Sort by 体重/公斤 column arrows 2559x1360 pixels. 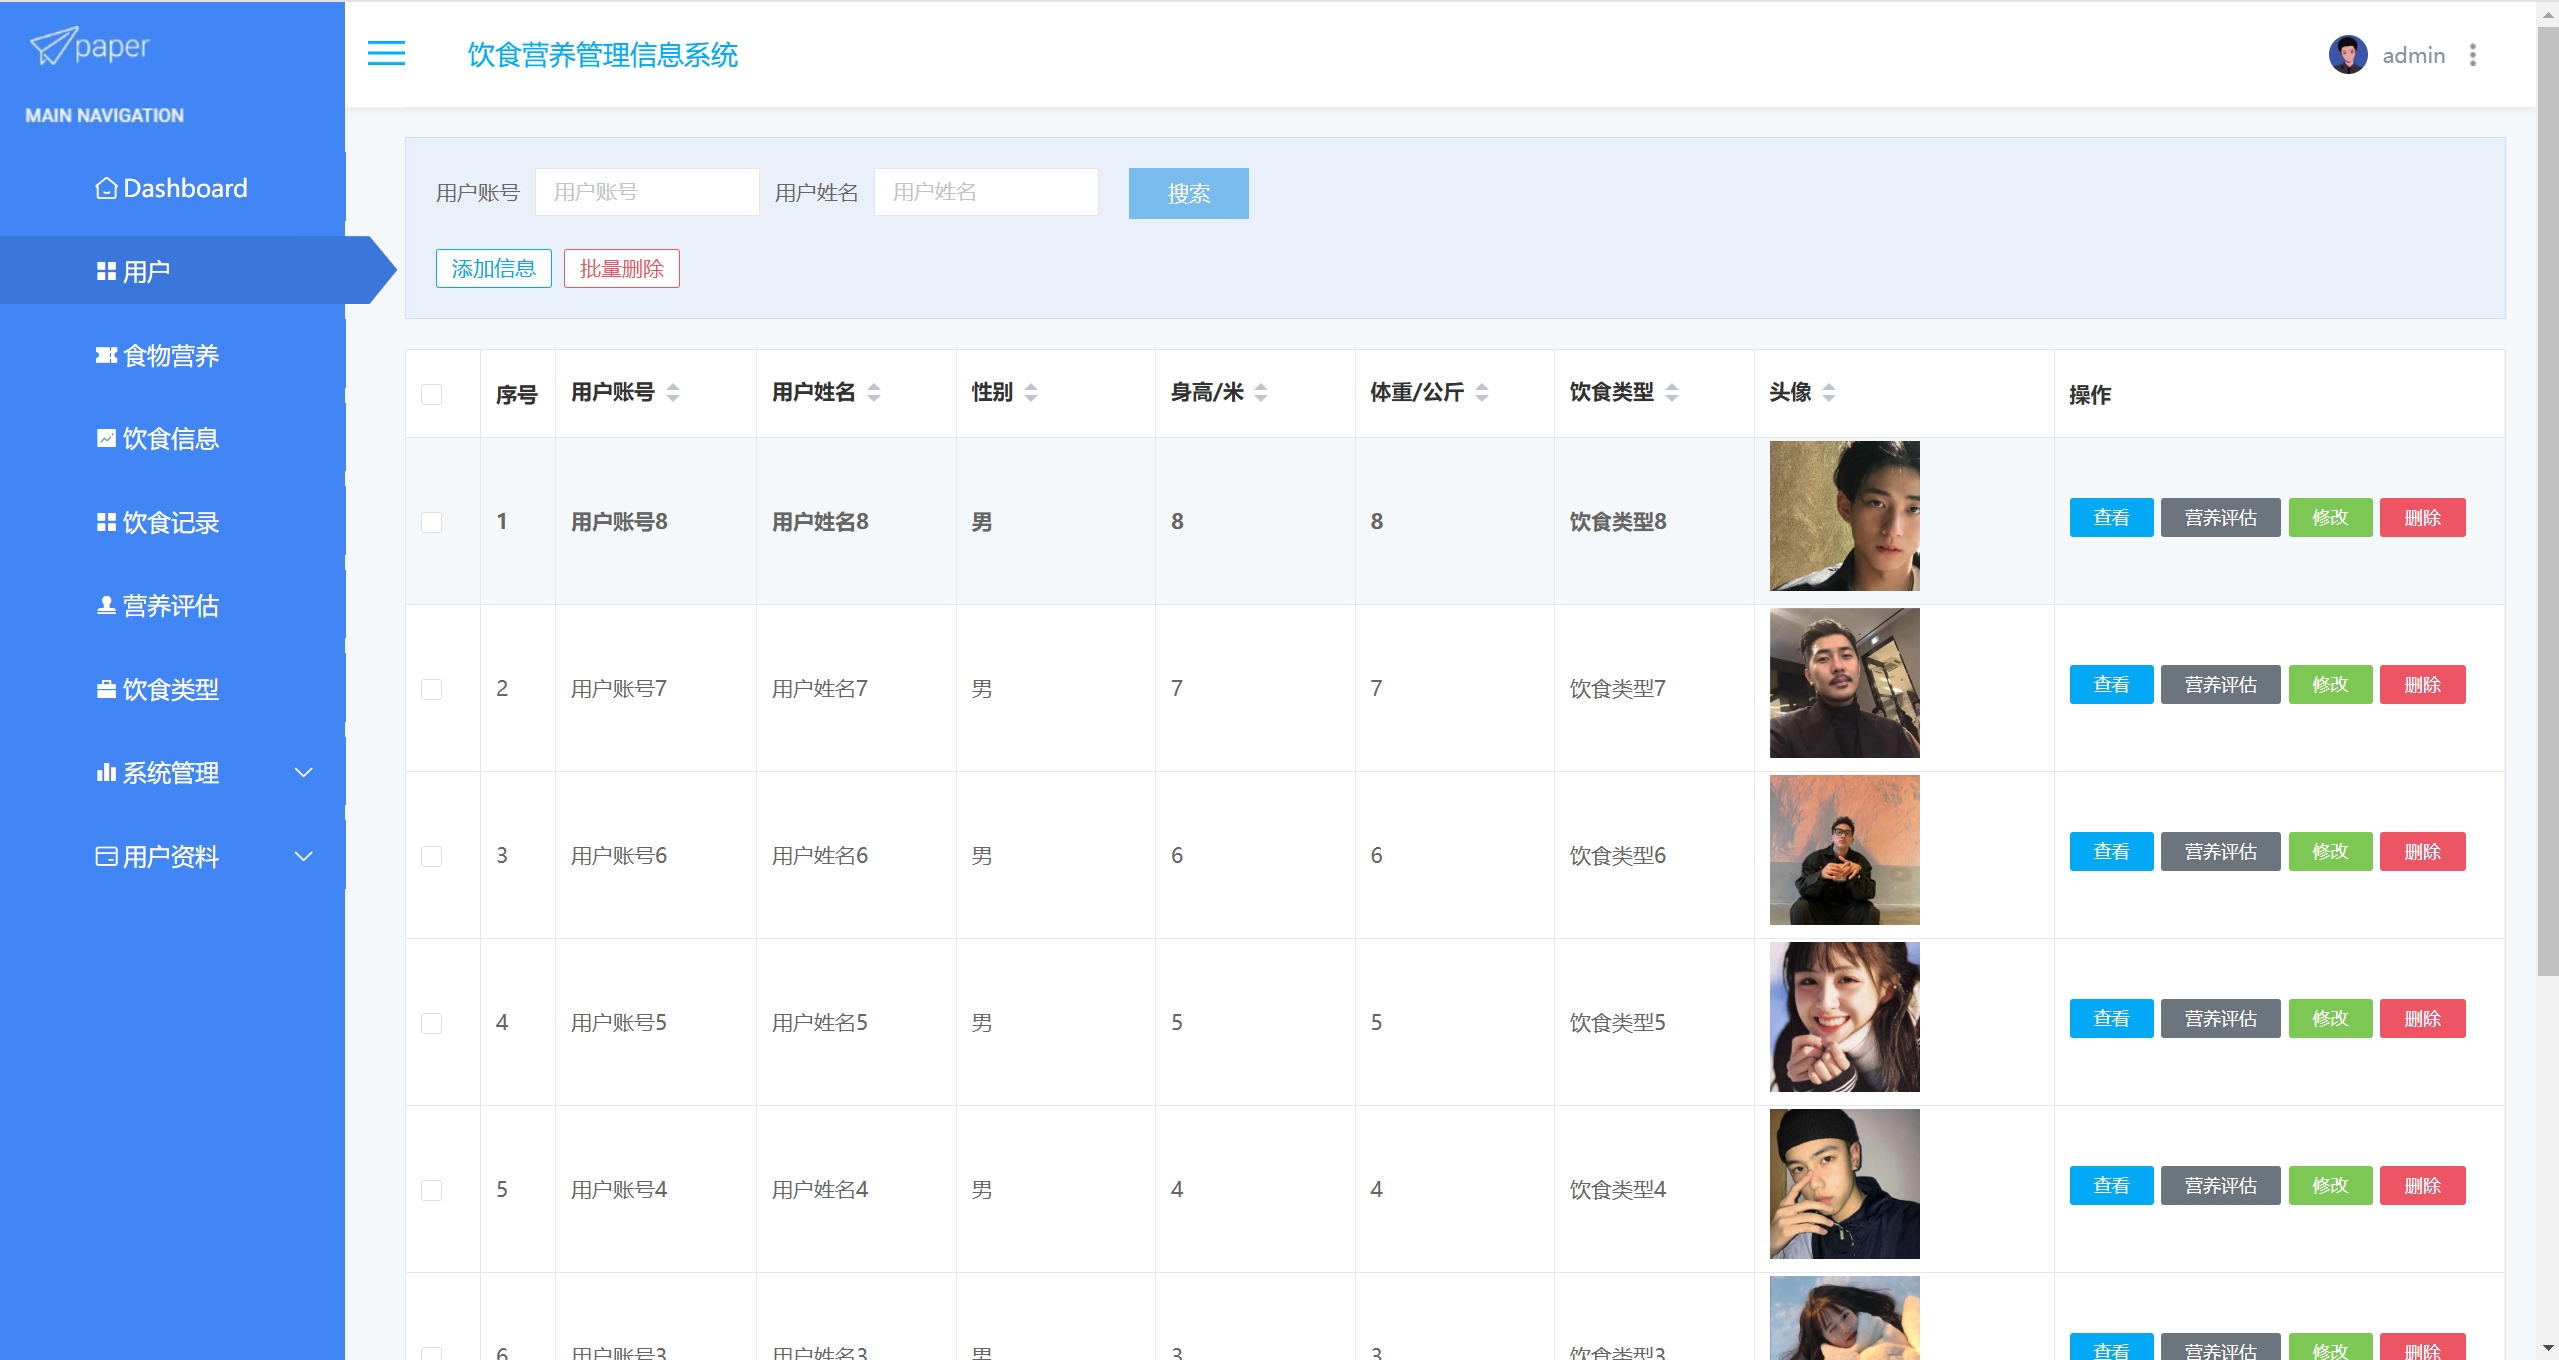(x=1482, y=393)
